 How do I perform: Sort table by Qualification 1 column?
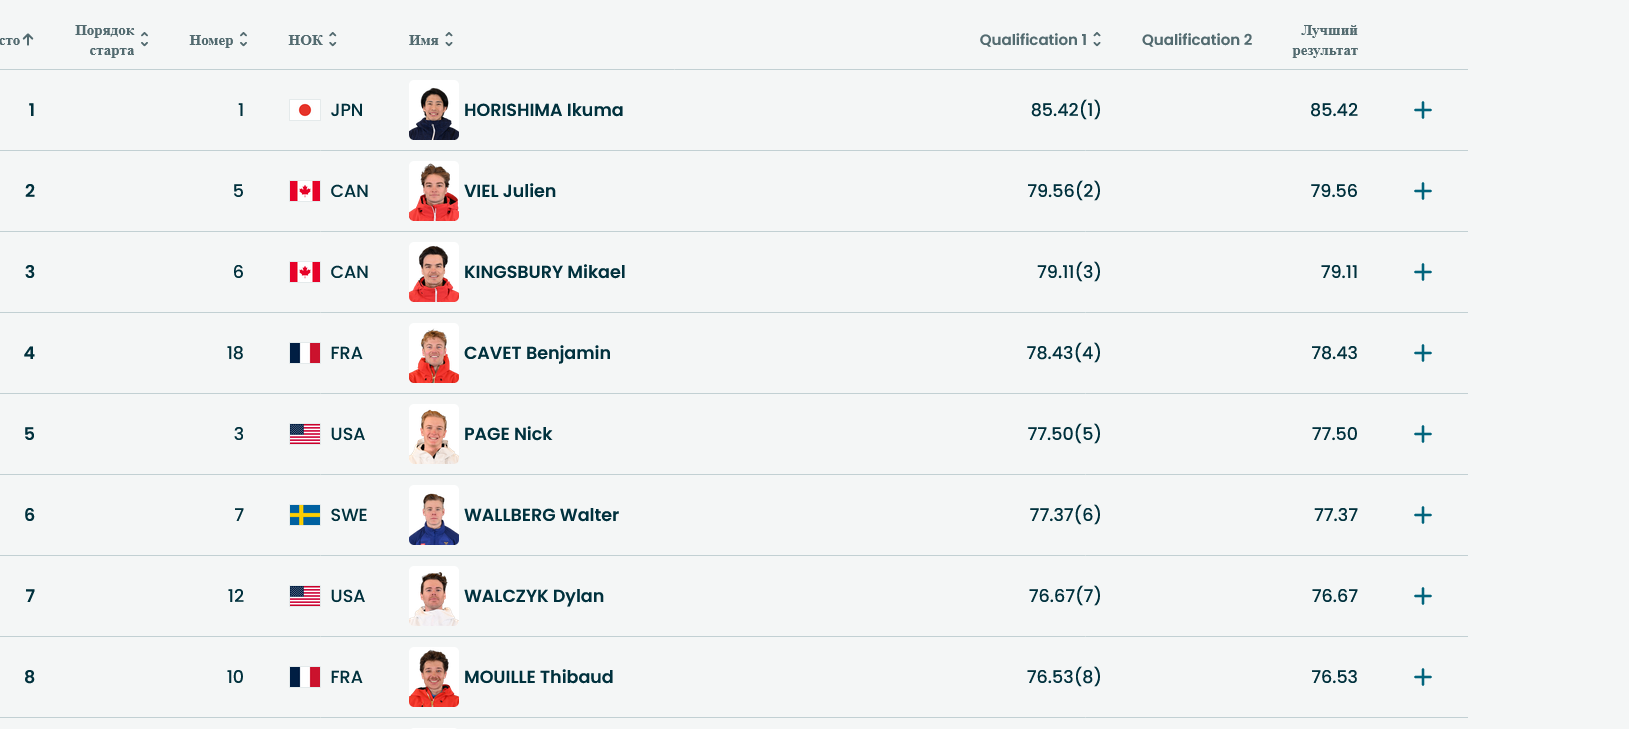(x=1040, y=40)
